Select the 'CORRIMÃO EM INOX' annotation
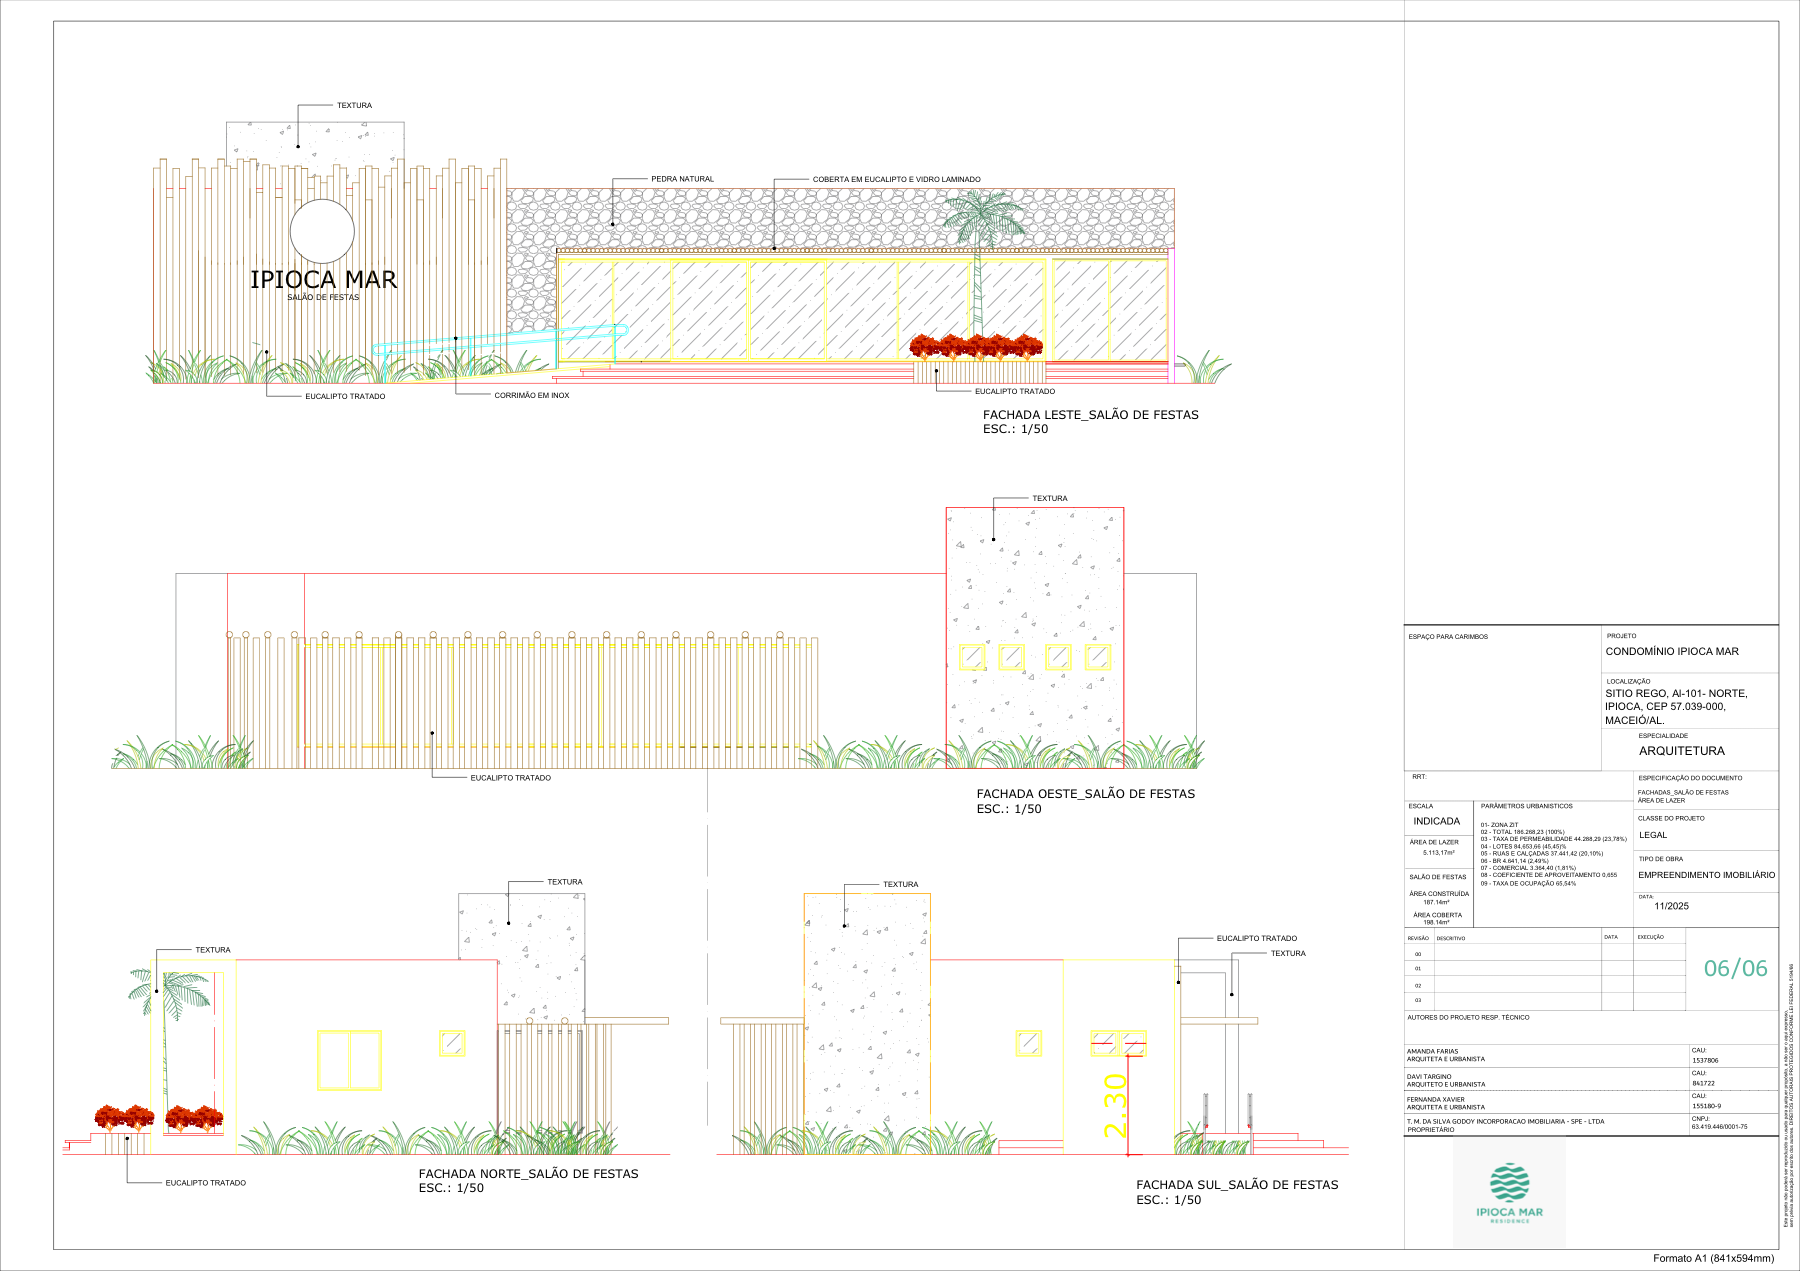 [532, 396]
